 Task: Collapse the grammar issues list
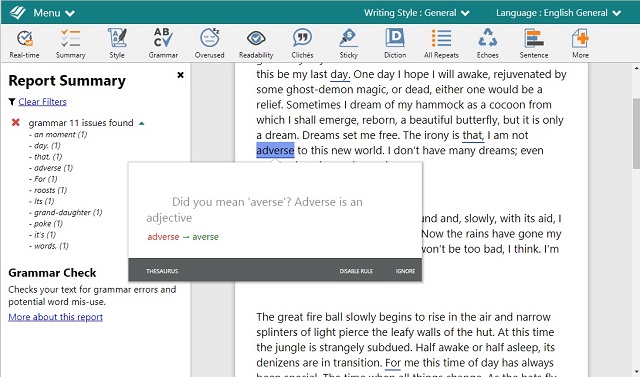(142, 123)
